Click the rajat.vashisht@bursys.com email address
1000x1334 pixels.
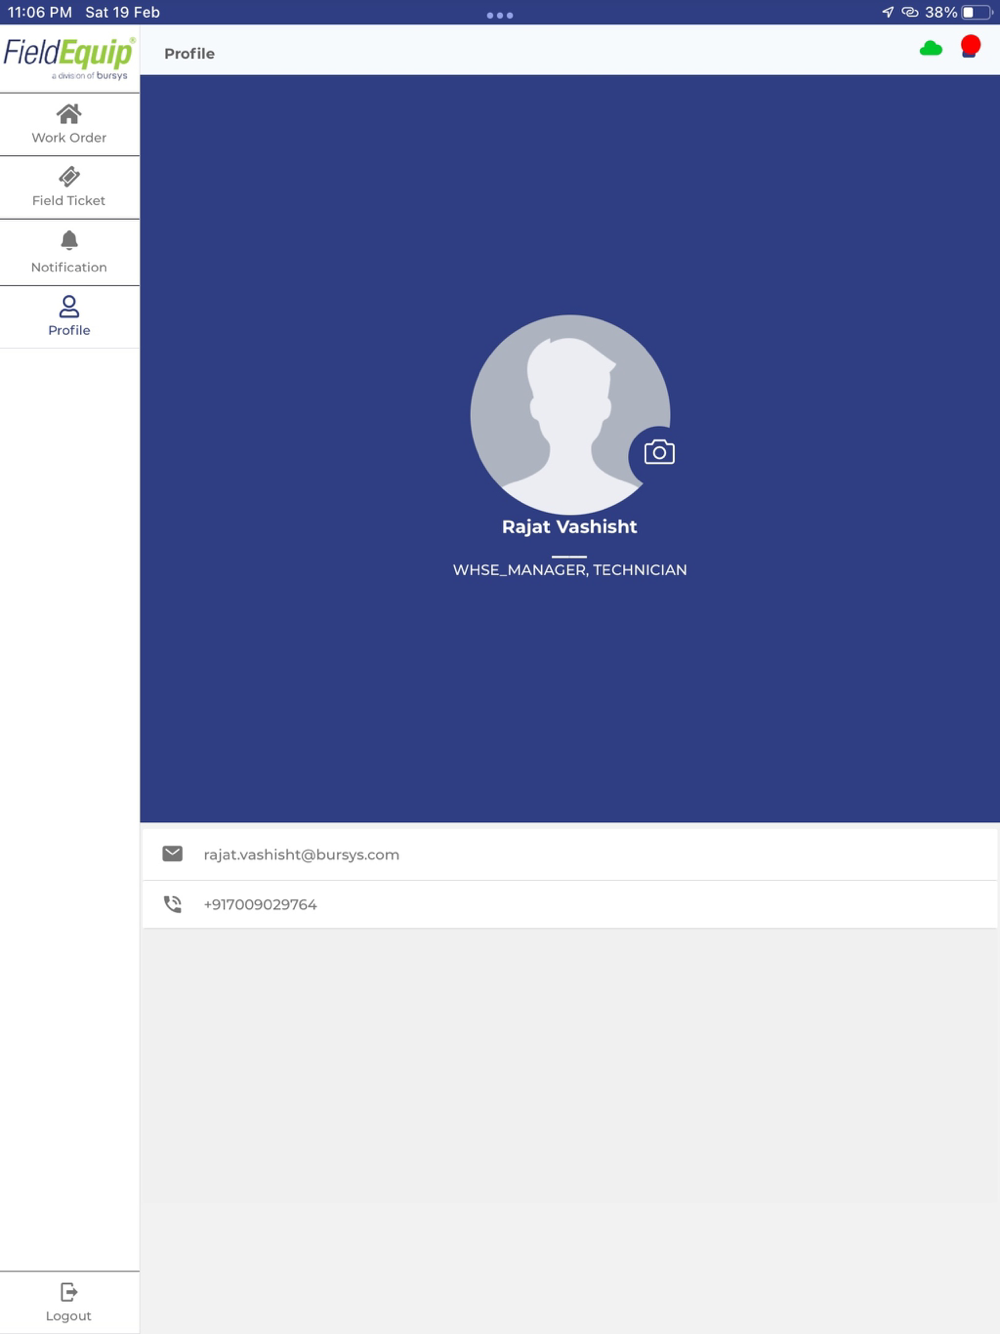pyautogui.click(x=301, y=854)
